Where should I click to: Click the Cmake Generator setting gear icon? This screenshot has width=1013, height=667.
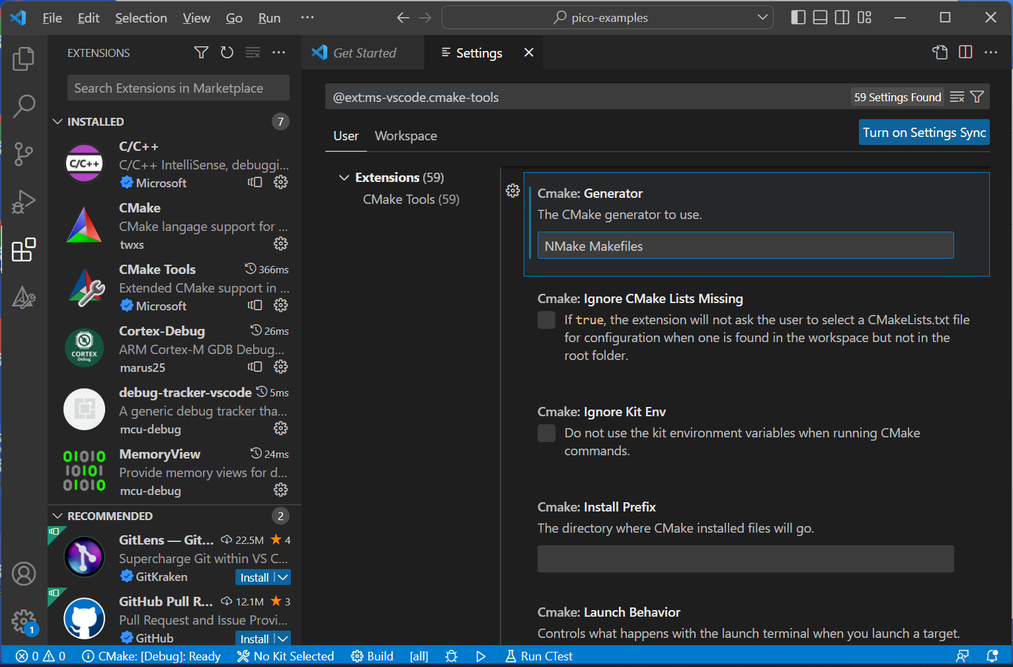[512, 191]
